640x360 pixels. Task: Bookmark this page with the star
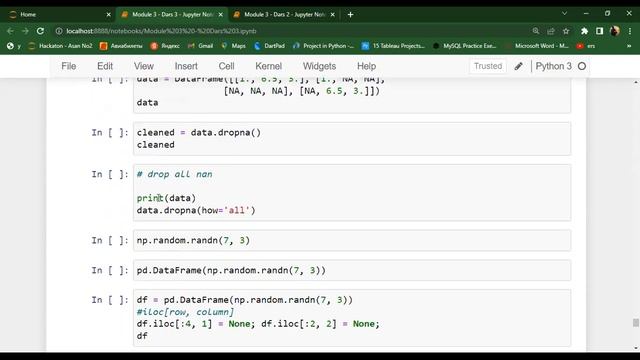click(x=566, y=31)
